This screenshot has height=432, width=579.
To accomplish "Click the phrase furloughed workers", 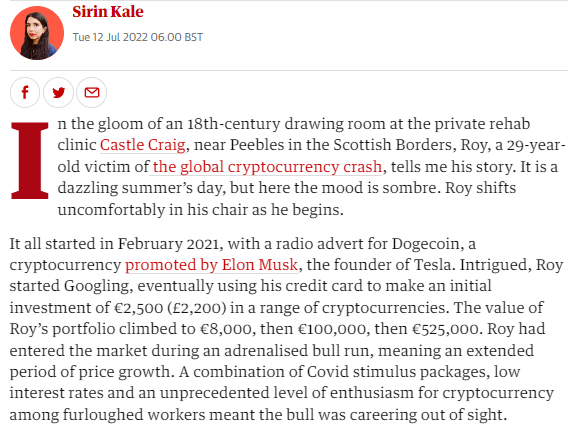I will (134, 415).
